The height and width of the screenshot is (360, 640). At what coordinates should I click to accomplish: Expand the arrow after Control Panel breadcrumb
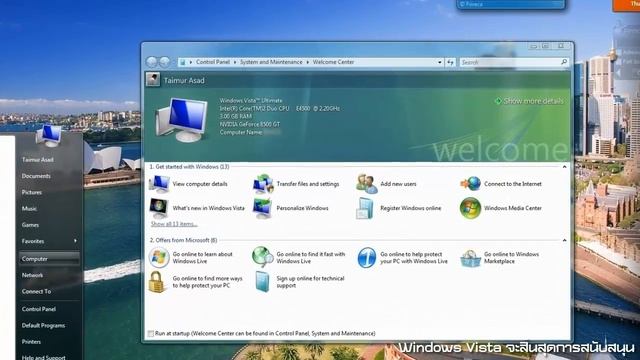pos(235,62)
